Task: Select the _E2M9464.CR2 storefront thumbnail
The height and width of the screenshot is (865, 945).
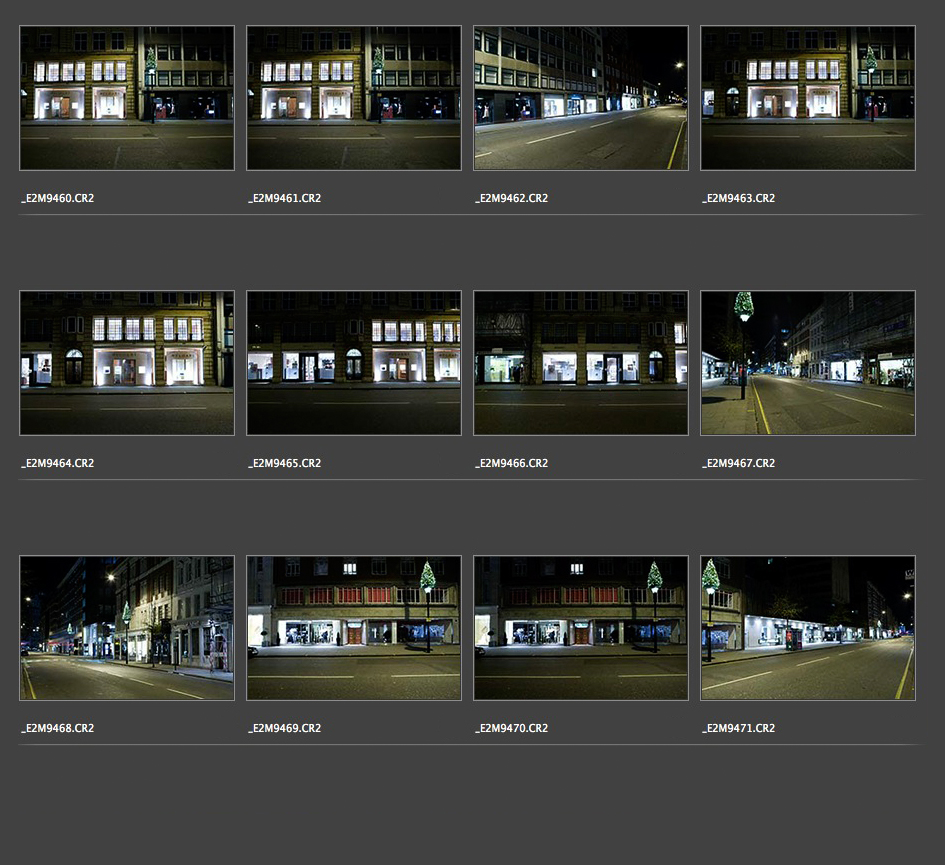Action: click(x=127, y=363)
